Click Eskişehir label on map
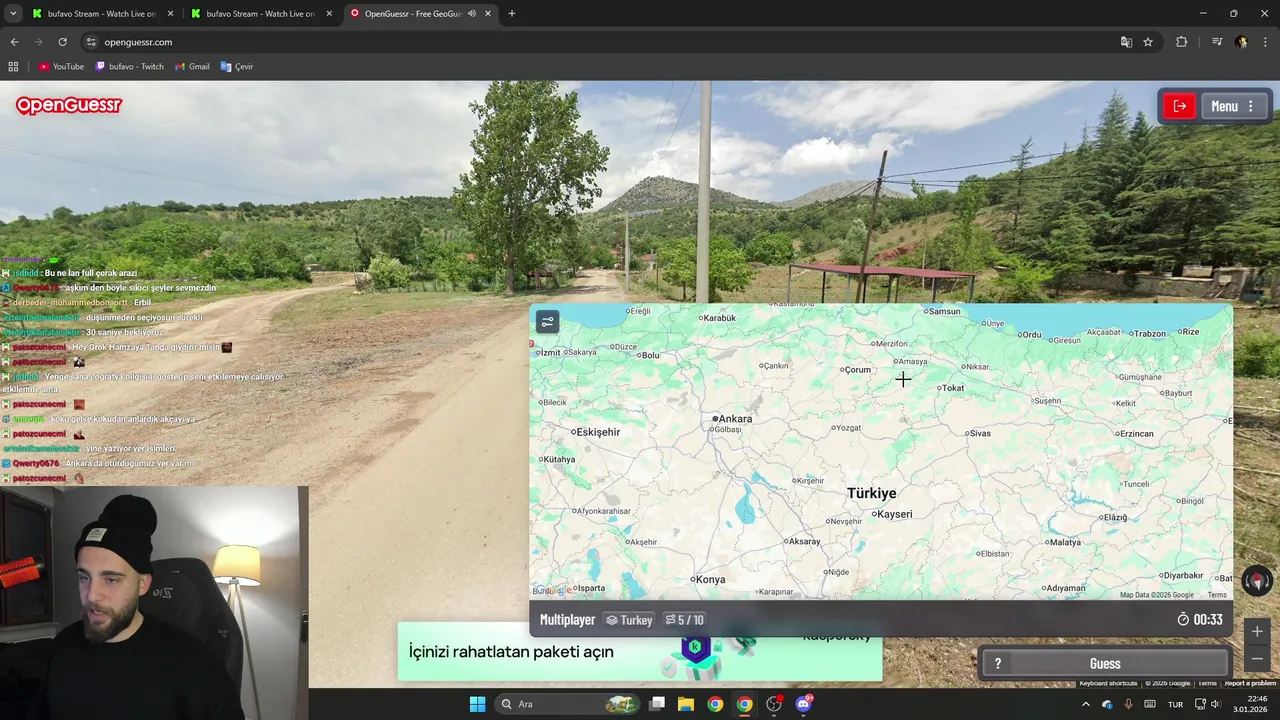Screen dimensions: 1280x720 point(596,432)
